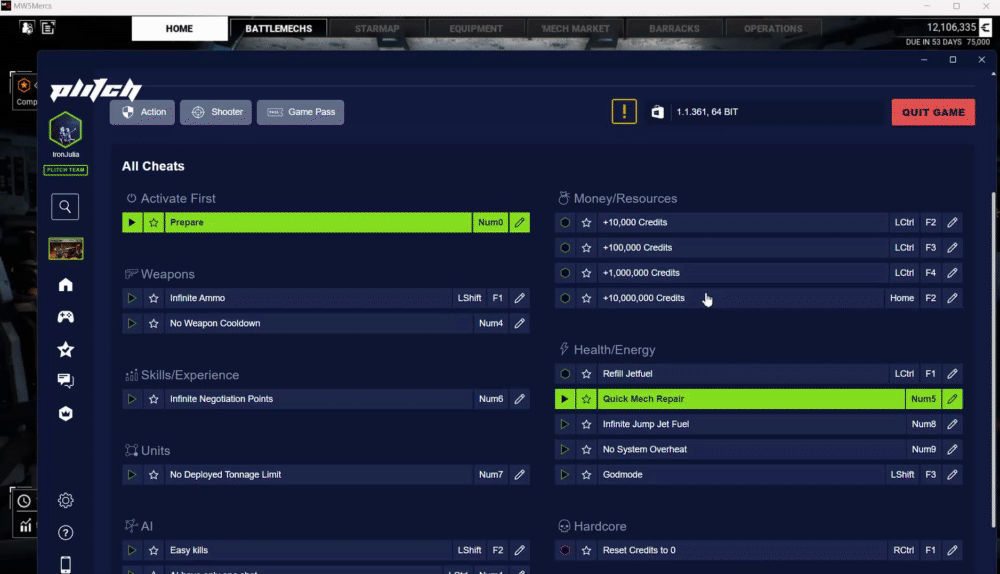Screen dimensions: 1000x574
Task: Edit hotkey for Refill Jetfuel
Action: (x=952, y=374)
